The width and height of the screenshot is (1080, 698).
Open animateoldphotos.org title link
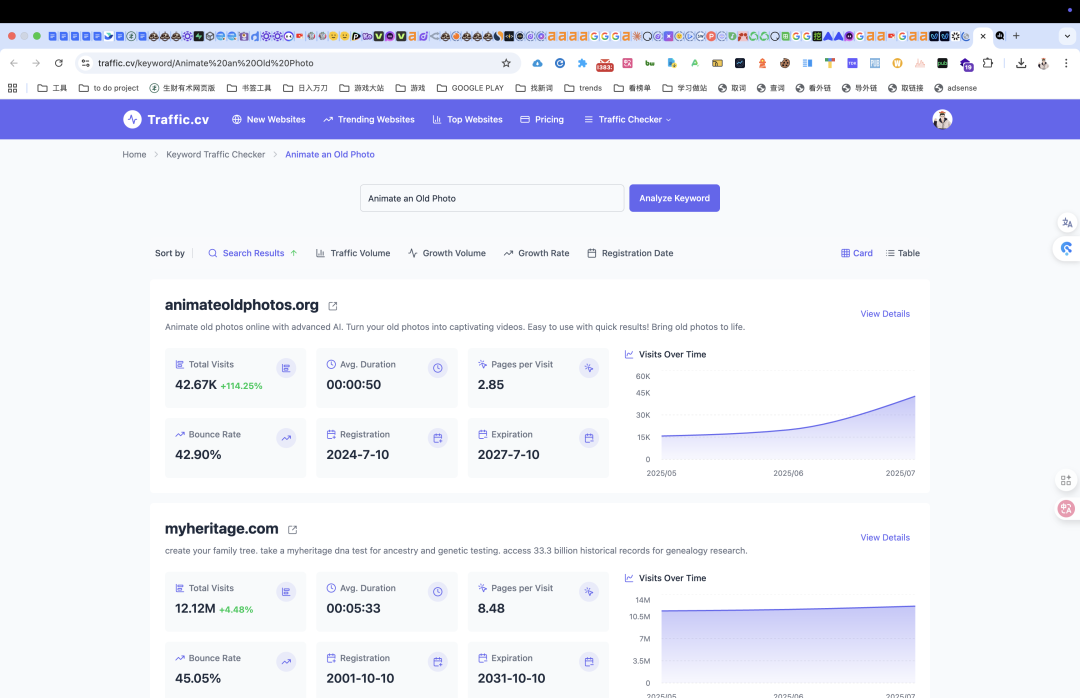[242, 305]
